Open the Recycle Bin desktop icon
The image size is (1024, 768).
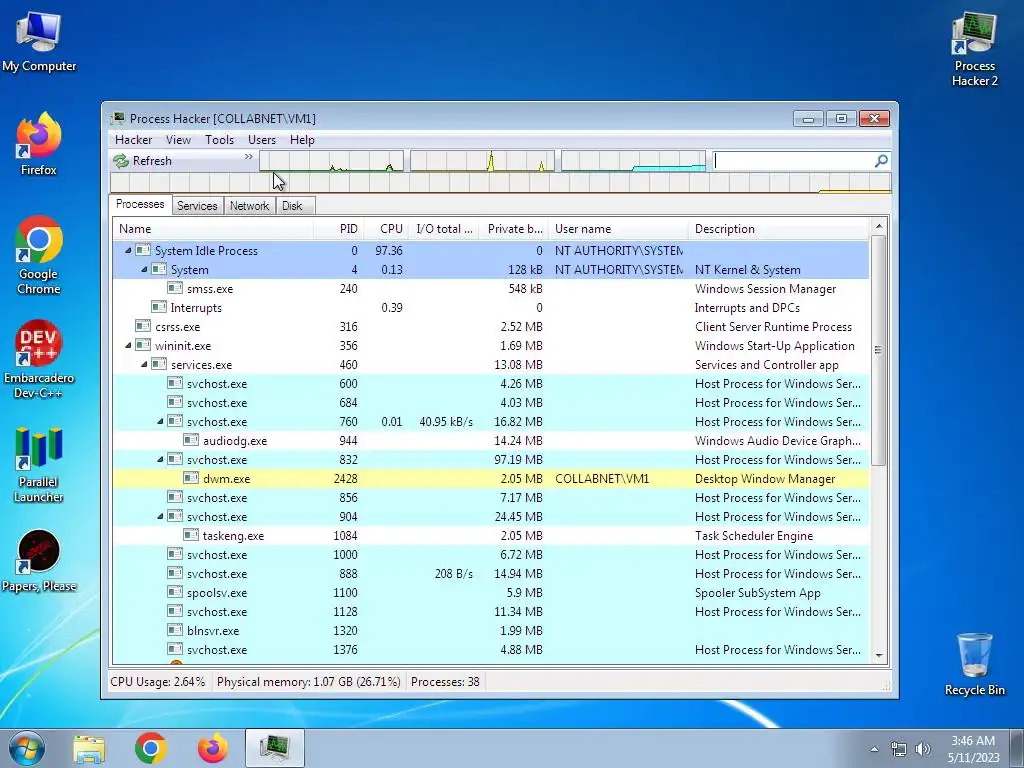coord(974,663)
